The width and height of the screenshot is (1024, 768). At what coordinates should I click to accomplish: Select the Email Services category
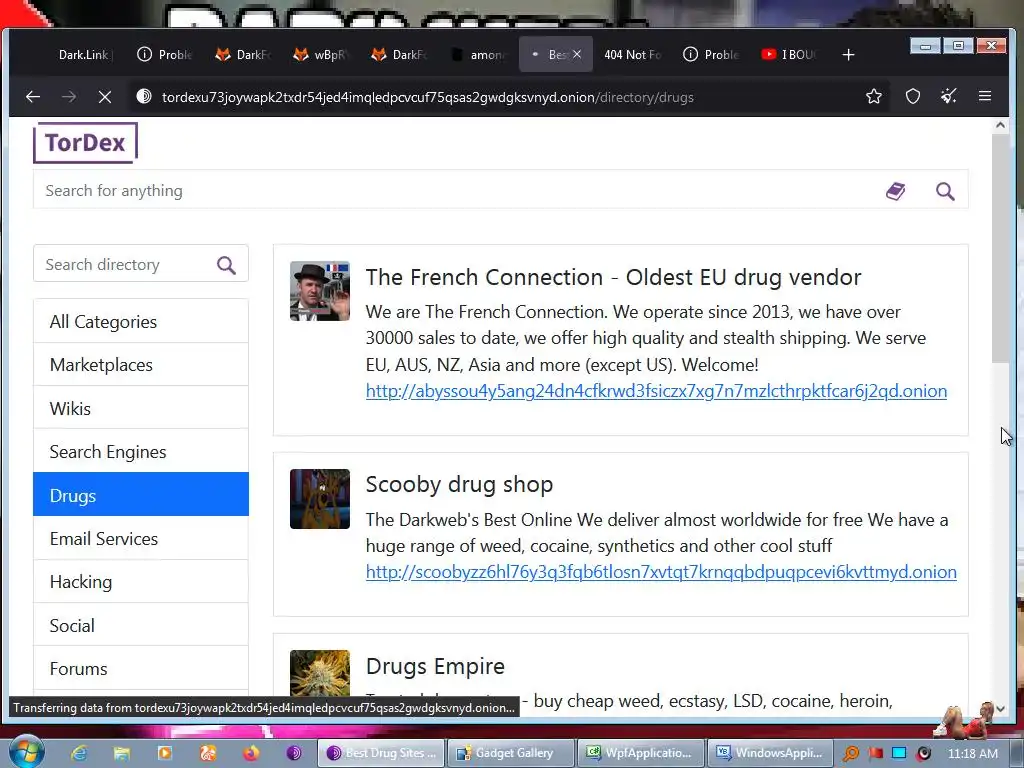pyautogui.click(x=140, y=538)
